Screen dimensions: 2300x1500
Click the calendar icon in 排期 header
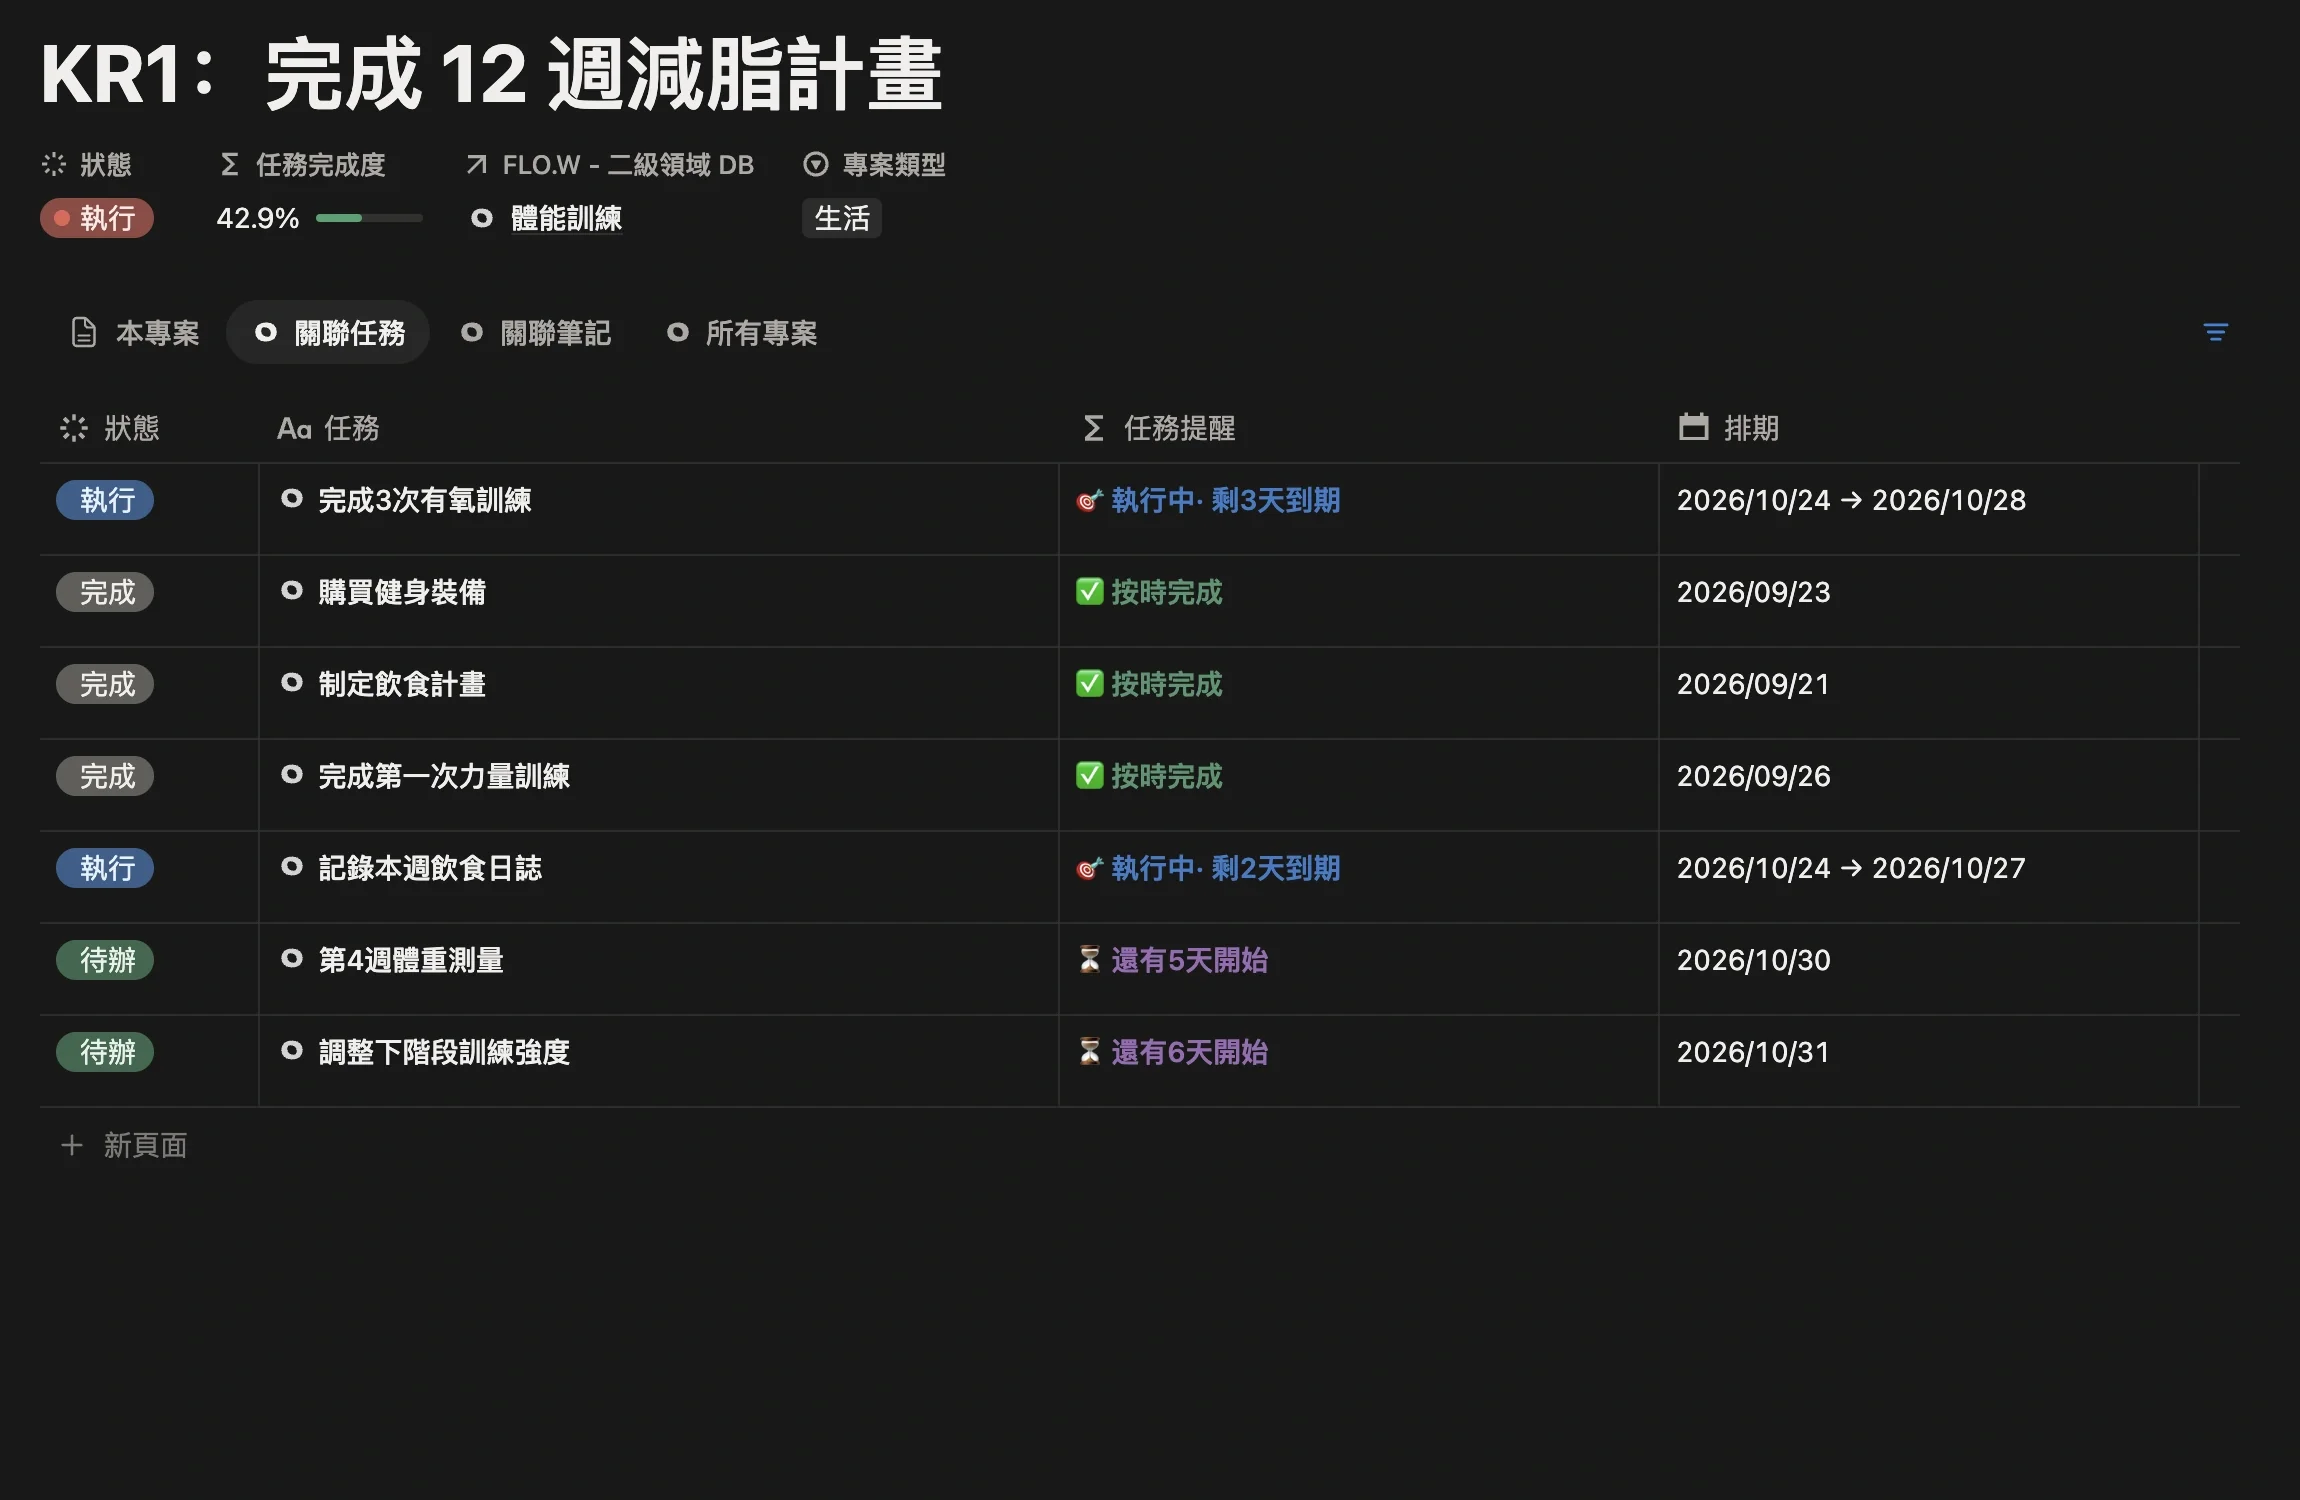click(1693, 427)
